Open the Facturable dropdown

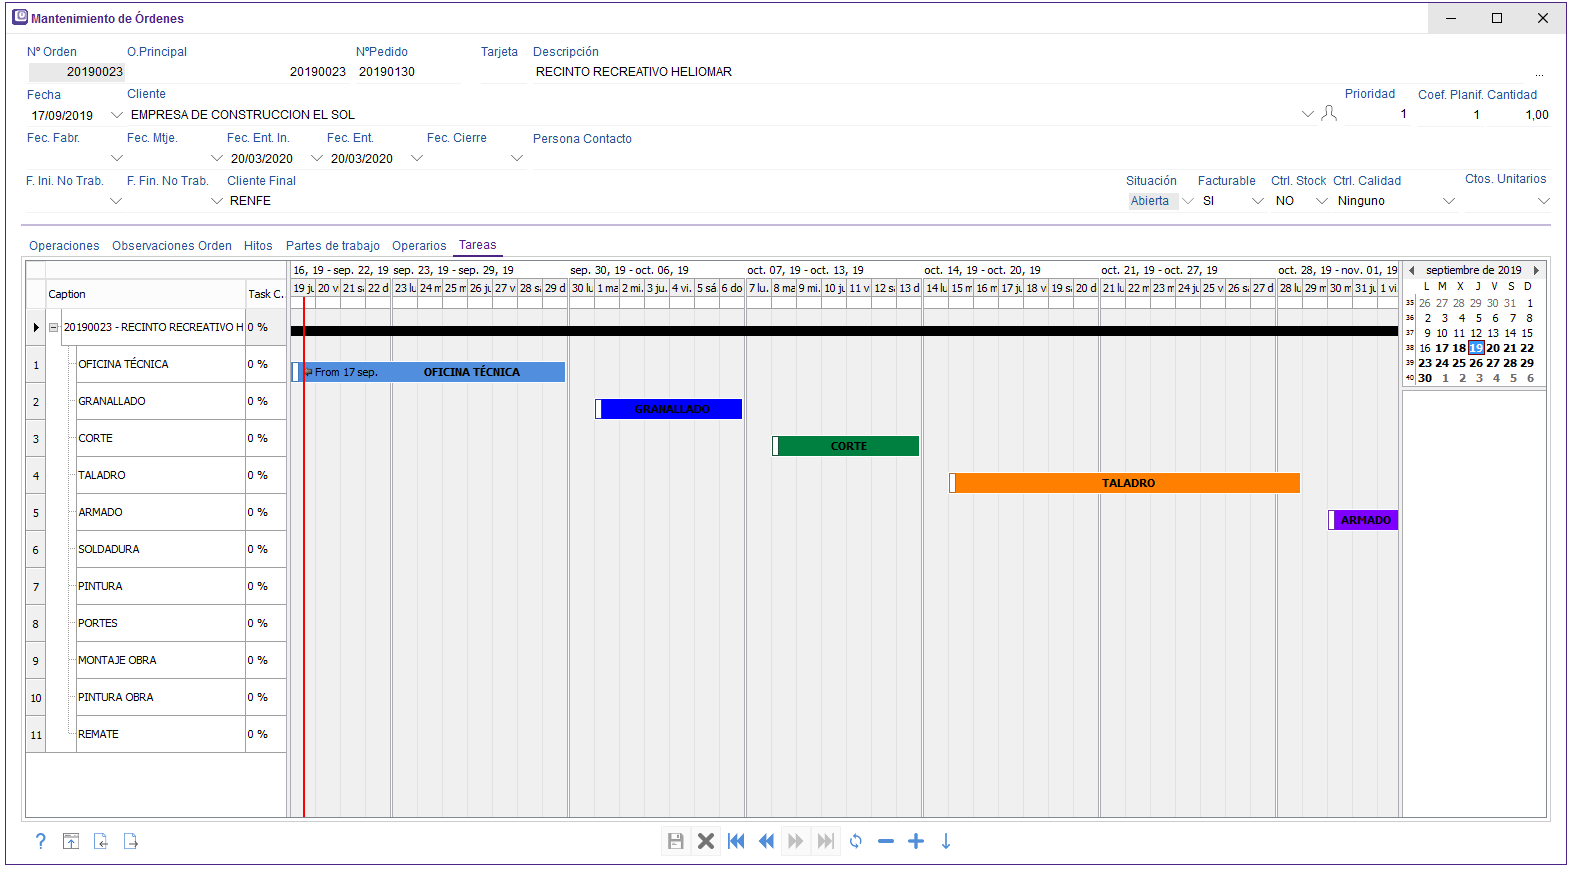tap(1258, 201)
